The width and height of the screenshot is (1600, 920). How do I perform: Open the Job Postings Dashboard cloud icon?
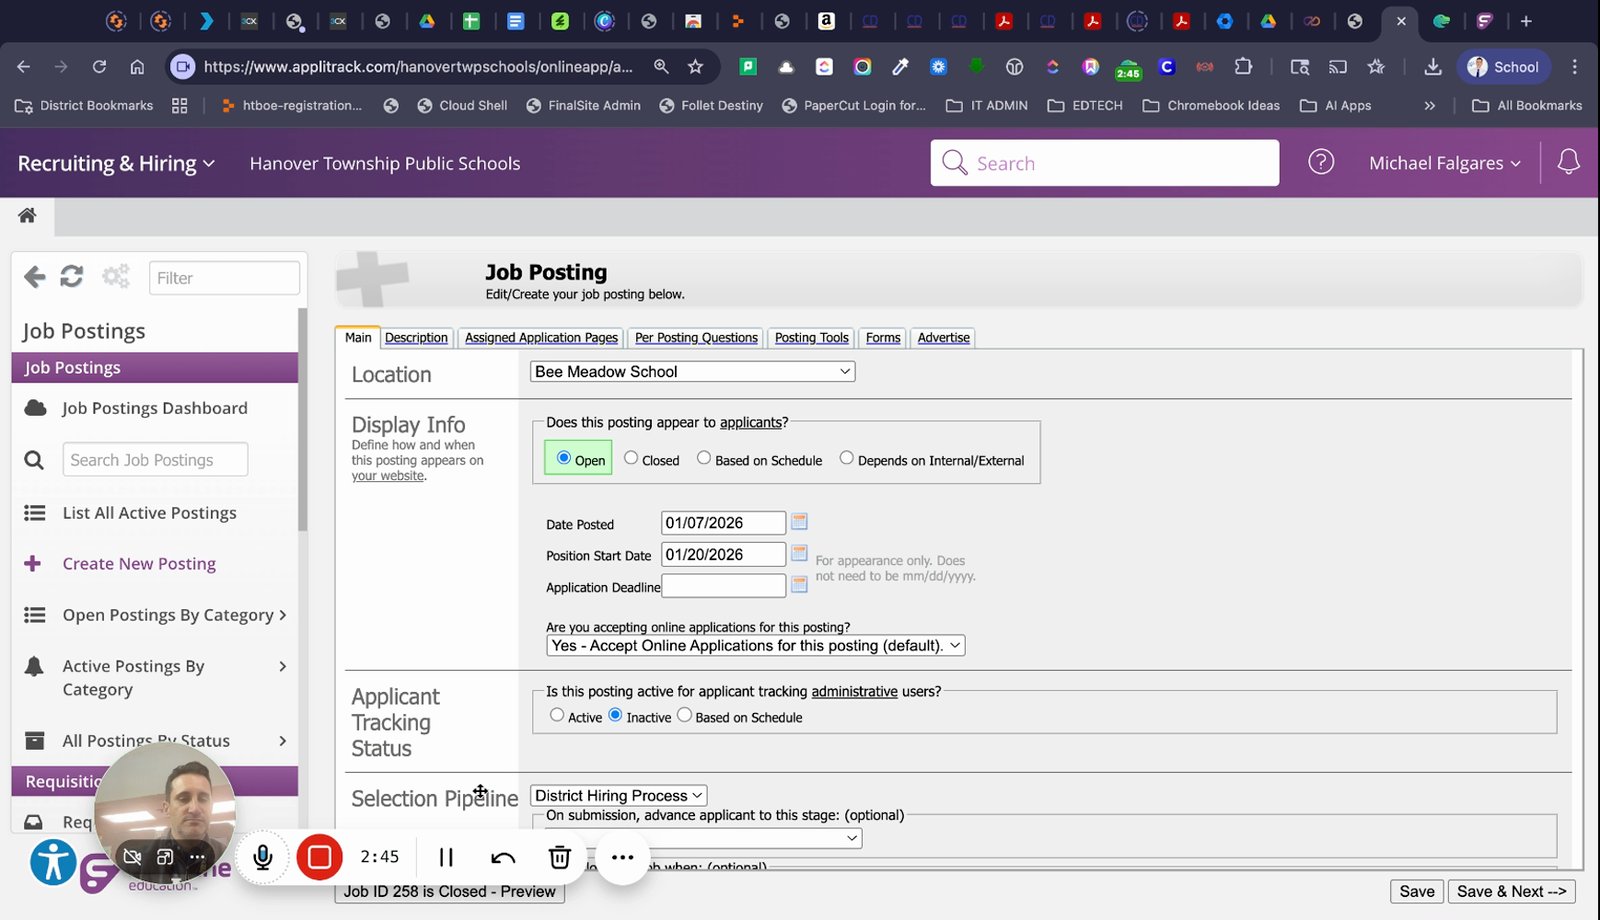point(35,408)
